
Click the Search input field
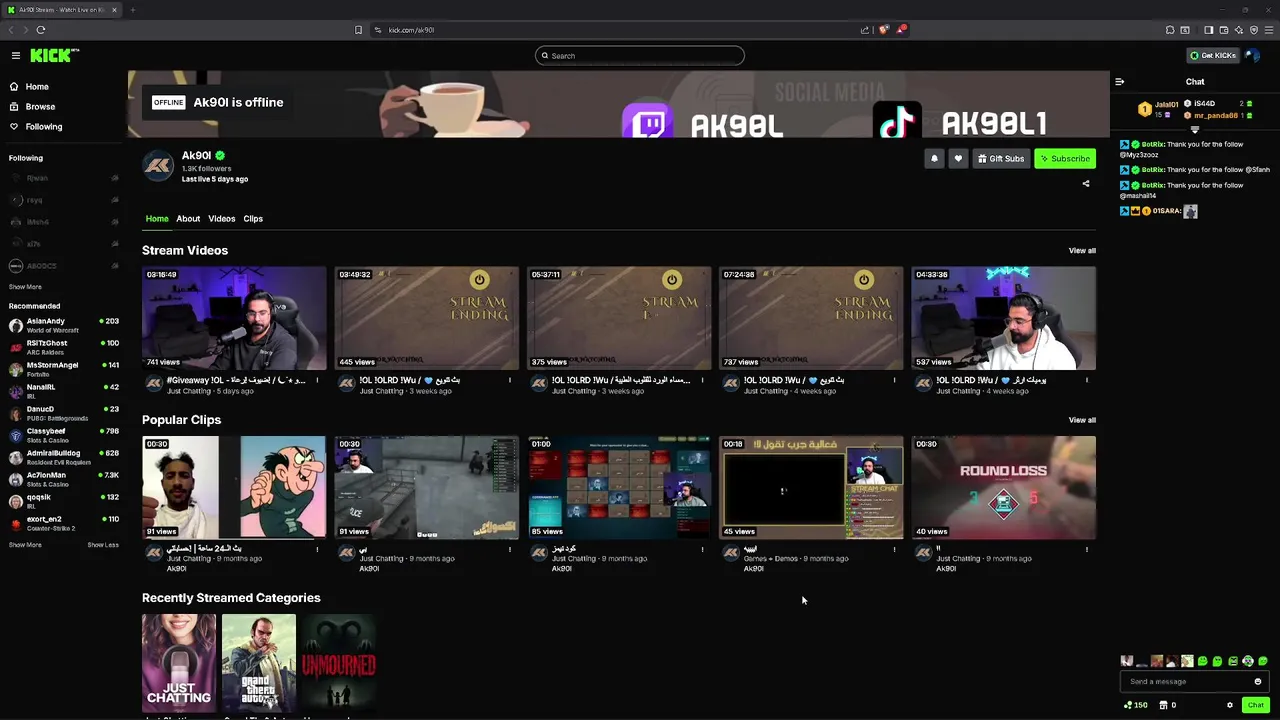click(x=640, y=56)
